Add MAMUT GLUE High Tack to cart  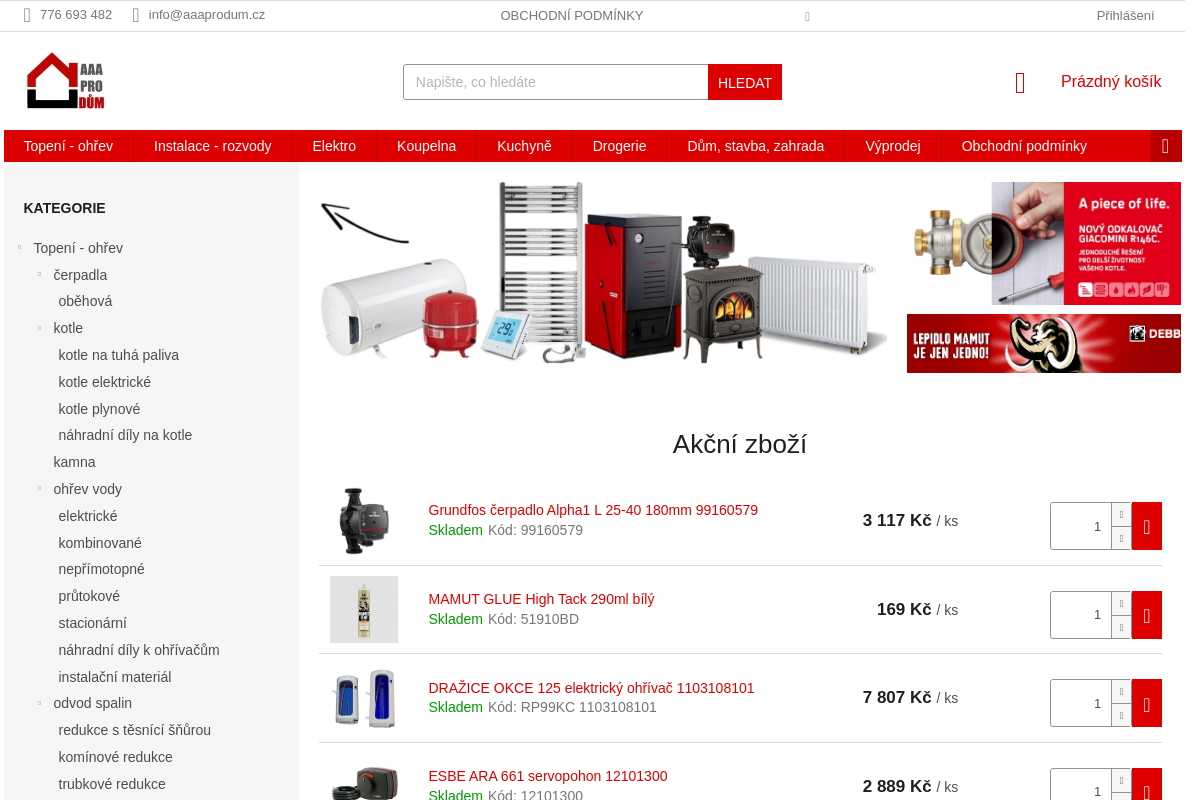[1146, 615]
